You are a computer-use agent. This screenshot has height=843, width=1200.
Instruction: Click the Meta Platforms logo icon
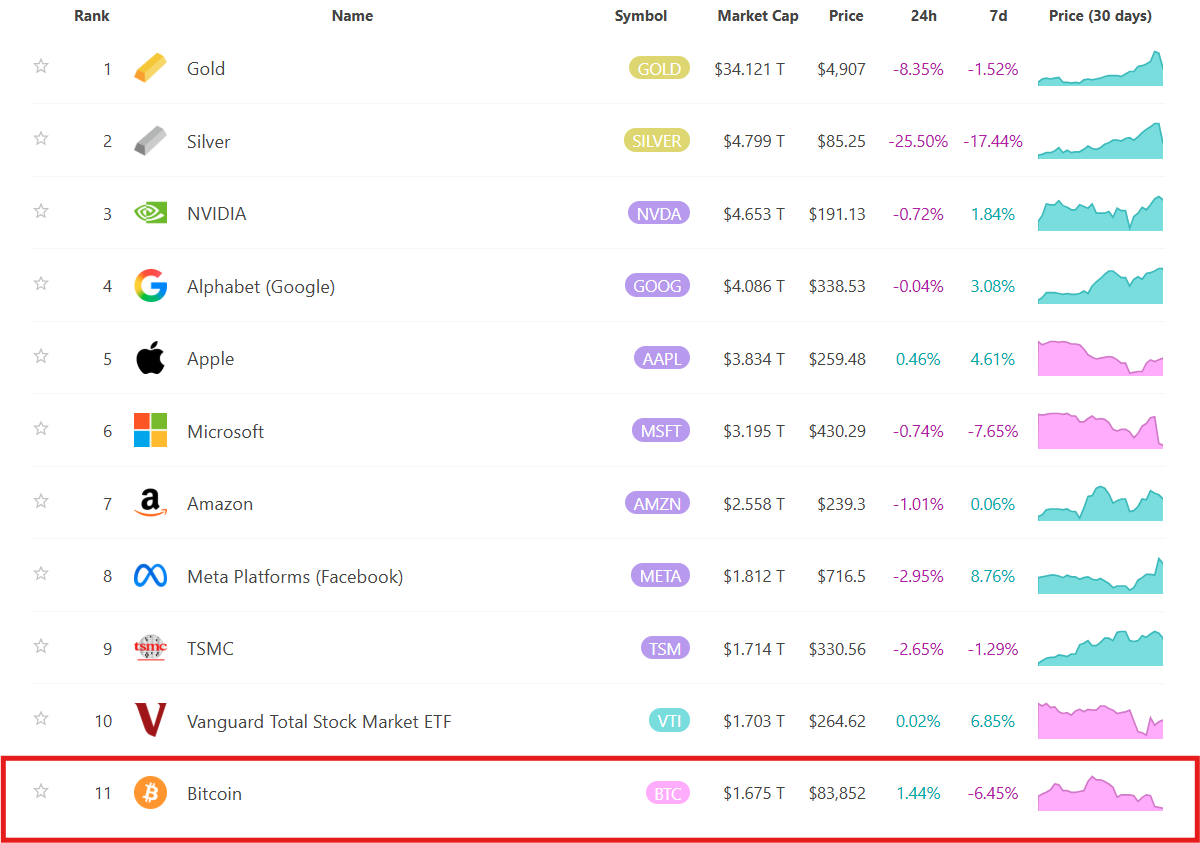151,576
